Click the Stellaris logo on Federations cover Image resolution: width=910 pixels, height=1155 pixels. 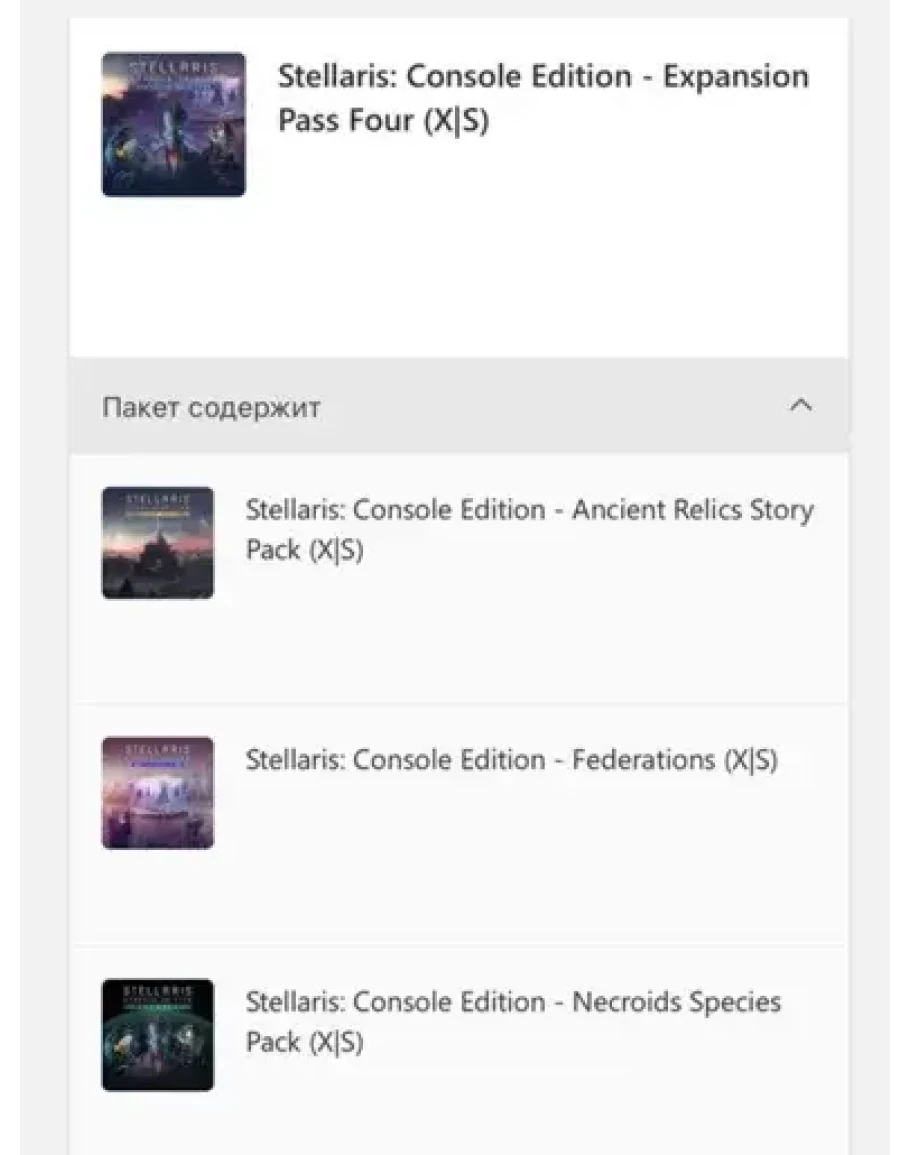tap(157, 747)
